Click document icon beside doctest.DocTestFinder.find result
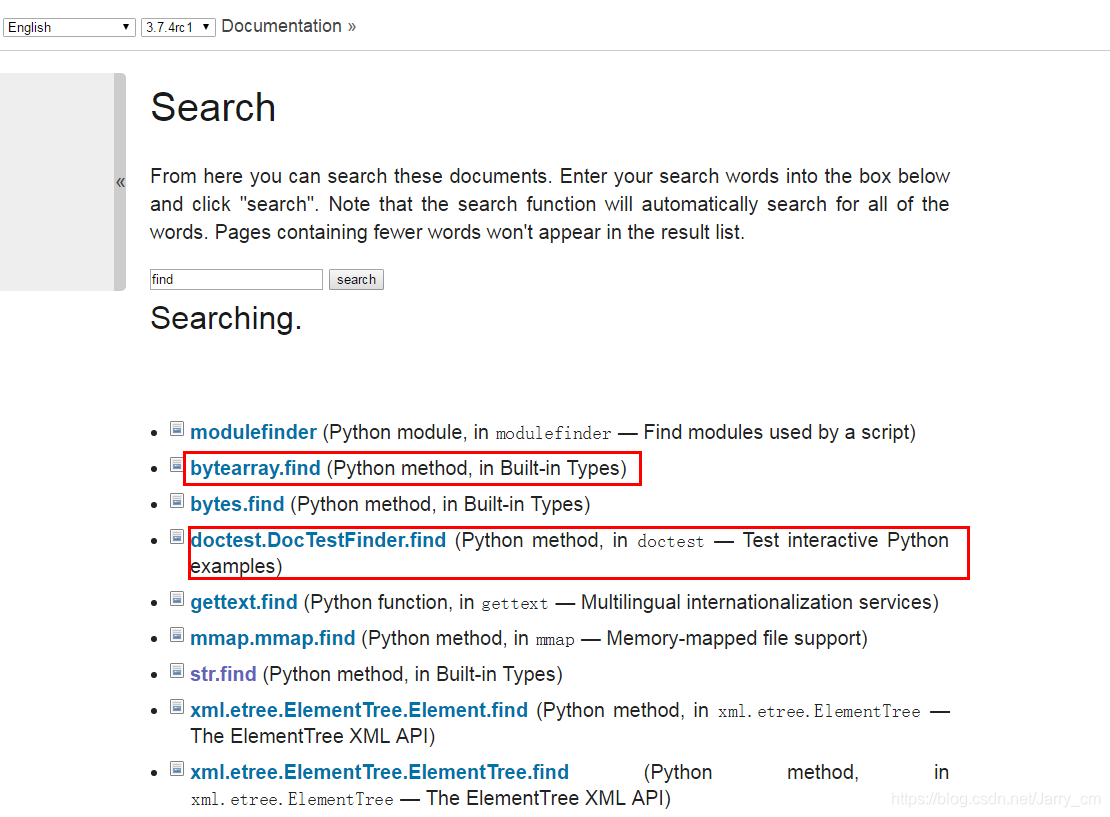The image size is (1110, 817). coord(177,537)
